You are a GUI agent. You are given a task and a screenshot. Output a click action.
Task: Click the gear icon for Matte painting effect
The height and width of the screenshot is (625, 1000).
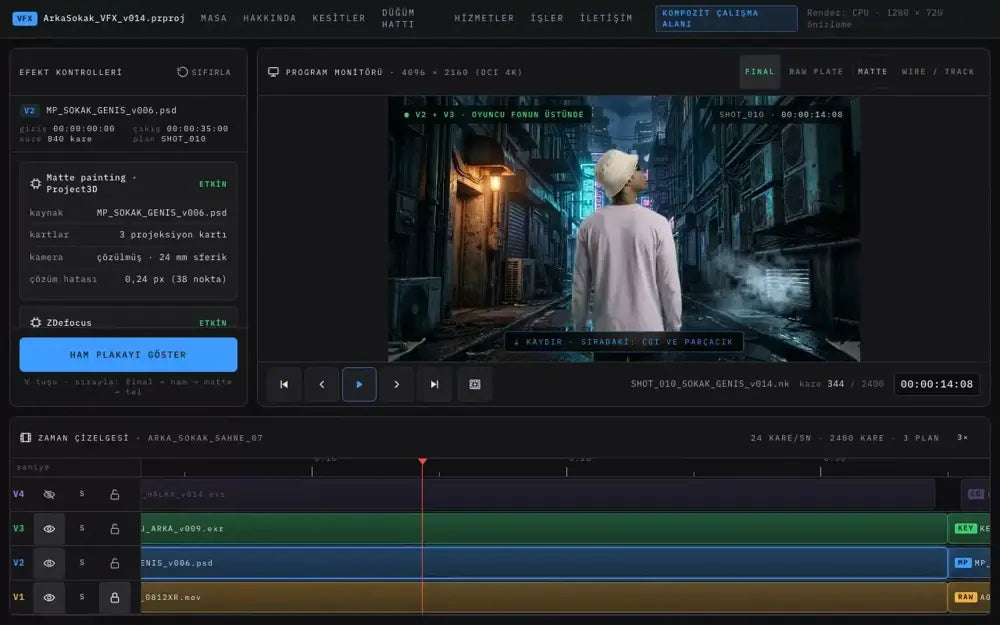pos(36,184)
